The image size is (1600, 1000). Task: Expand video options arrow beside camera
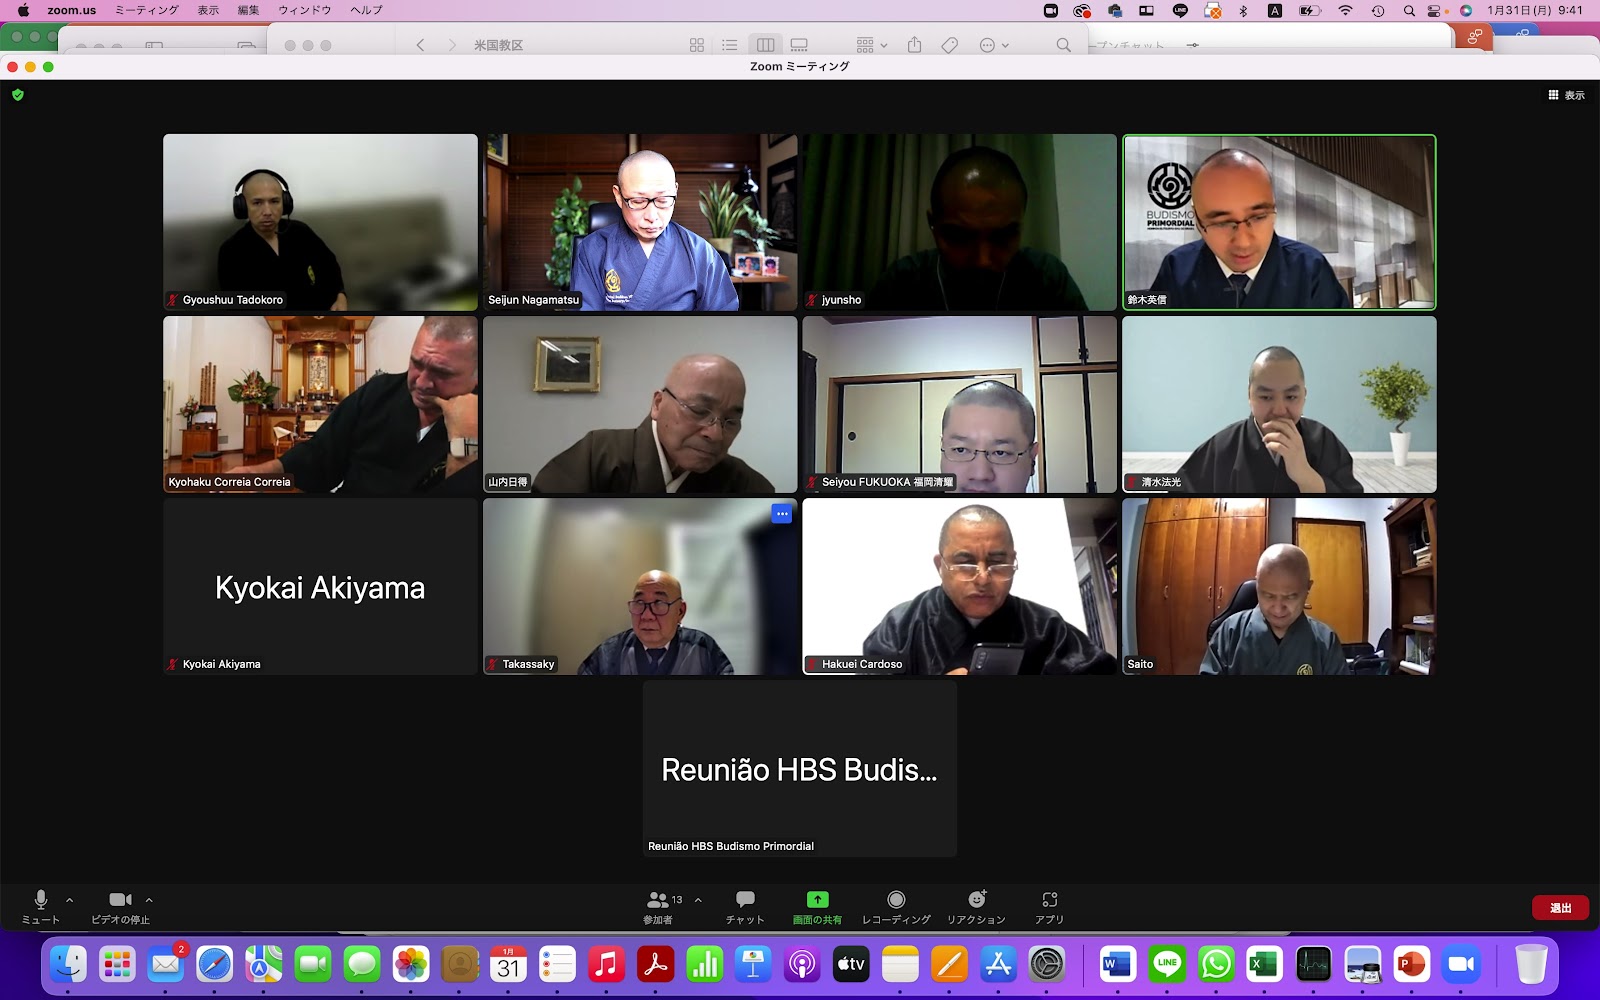pyautogui.click(x=149, y=900)
